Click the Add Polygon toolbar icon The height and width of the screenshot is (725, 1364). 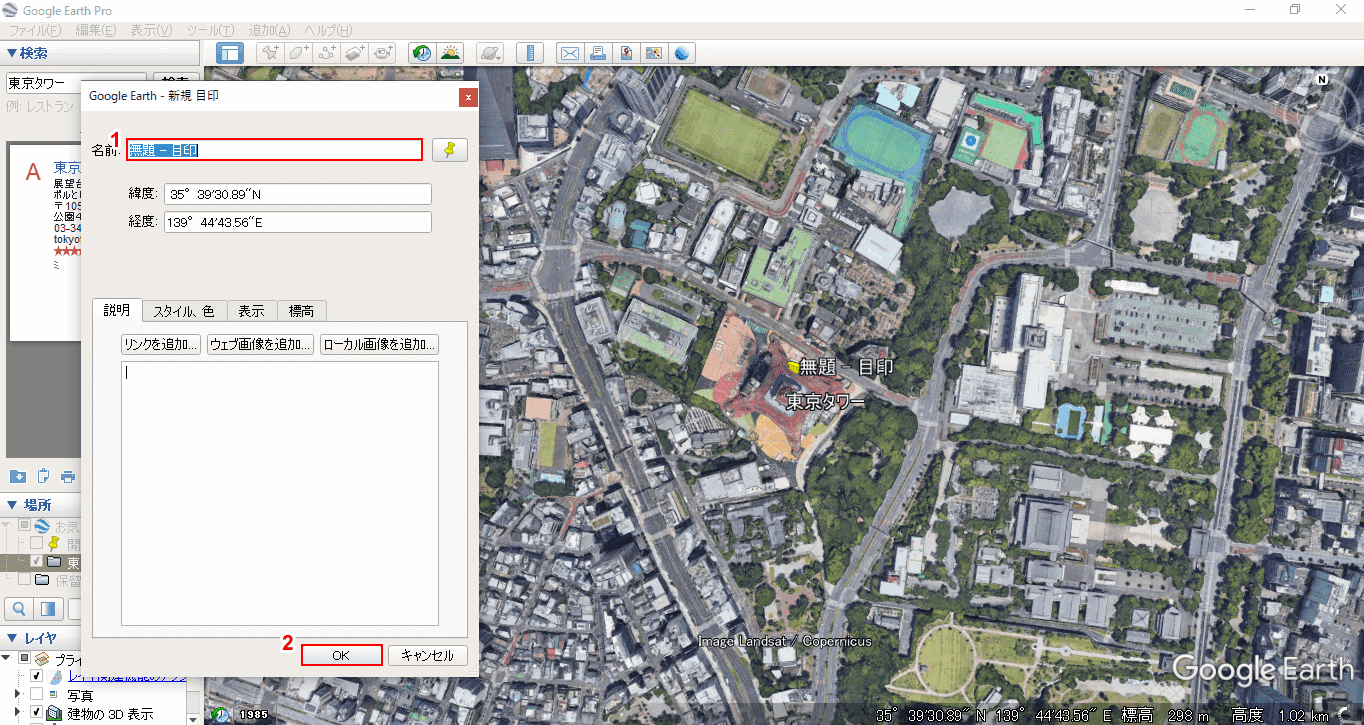(x=298, y=53)
